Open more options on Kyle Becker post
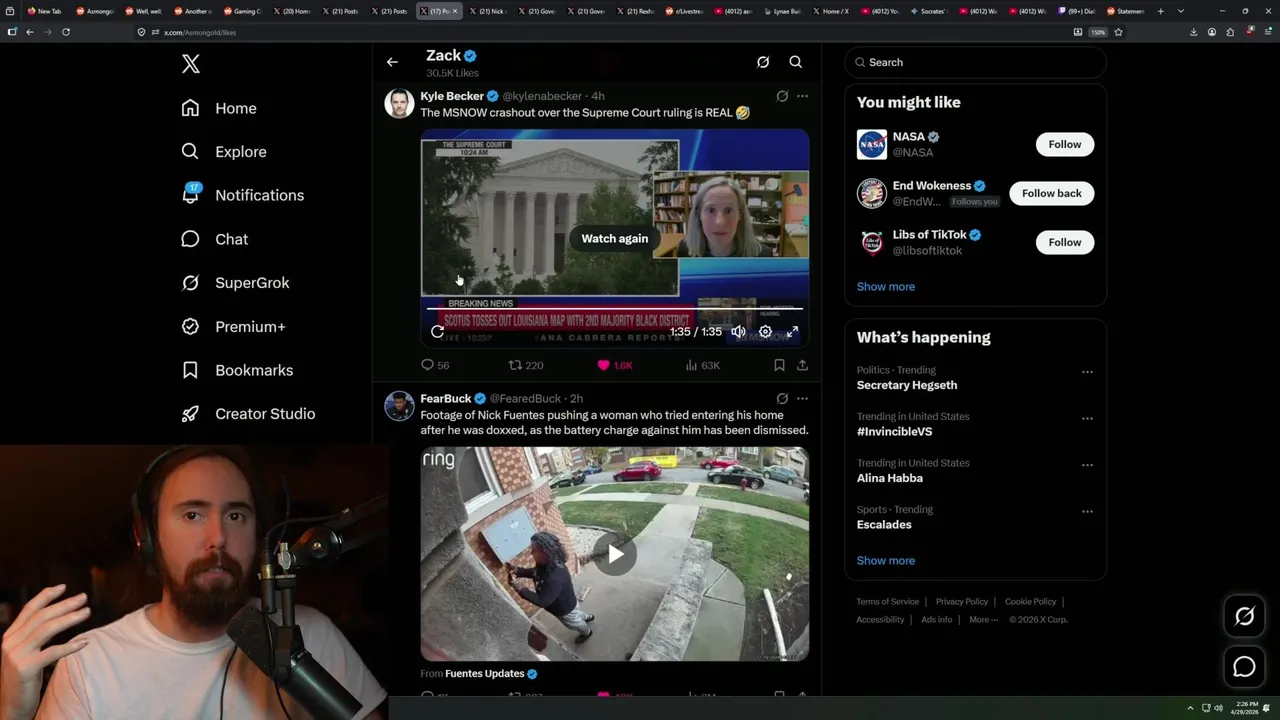Screen dimensions: 1280x720 click(x=802, y=96)
